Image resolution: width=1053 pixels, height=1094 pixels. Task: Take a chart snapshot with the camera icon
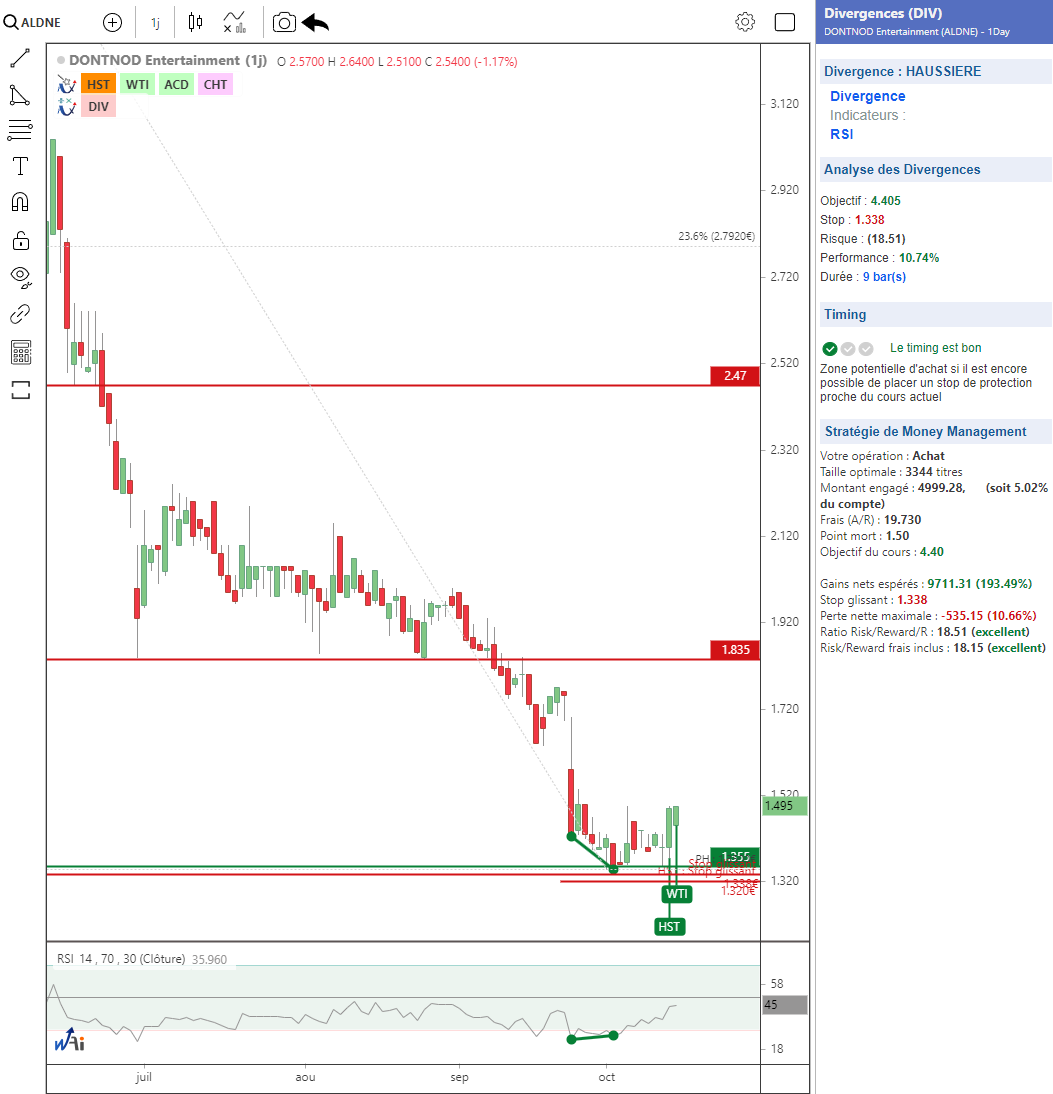click(x=284, y=22)
